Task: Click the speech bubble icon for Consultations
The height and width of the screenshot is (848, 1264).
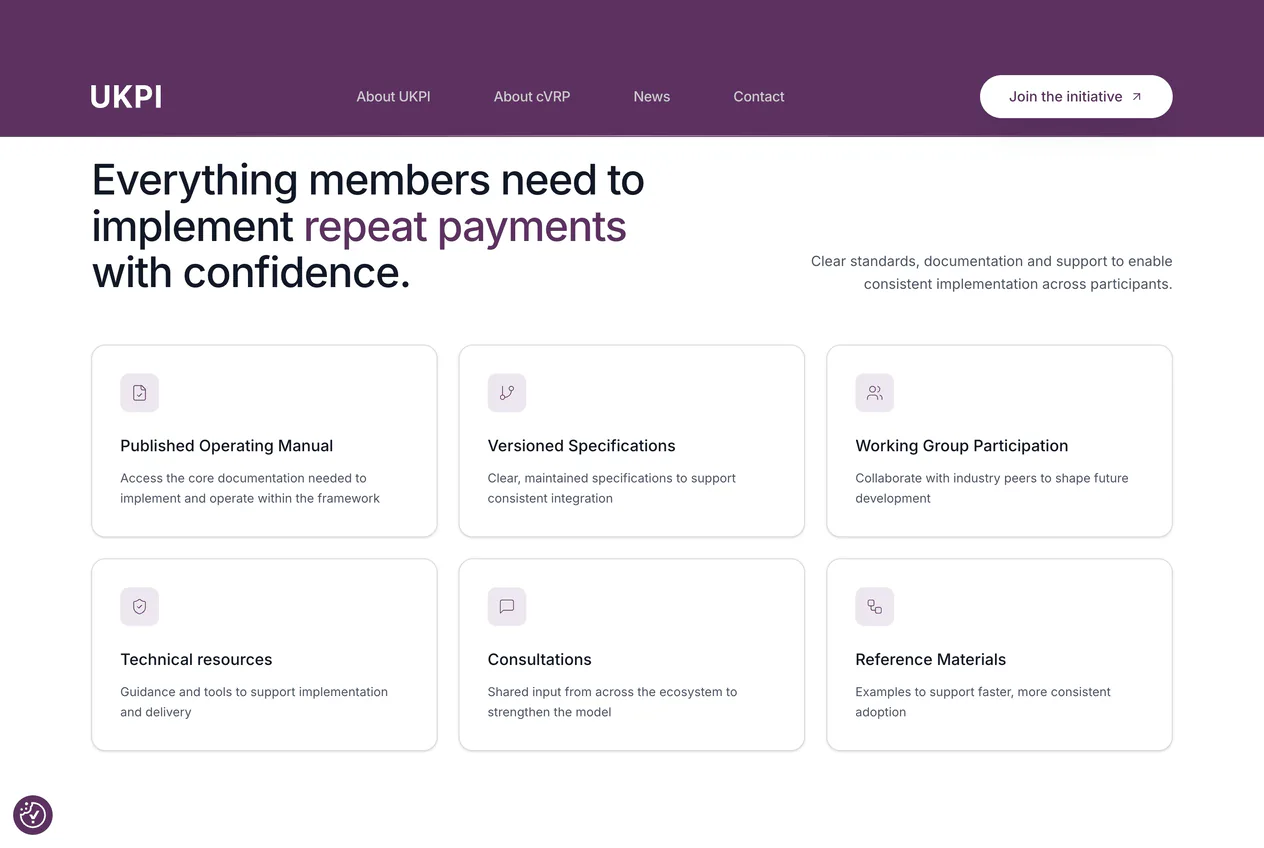Action: coord(507,607)
